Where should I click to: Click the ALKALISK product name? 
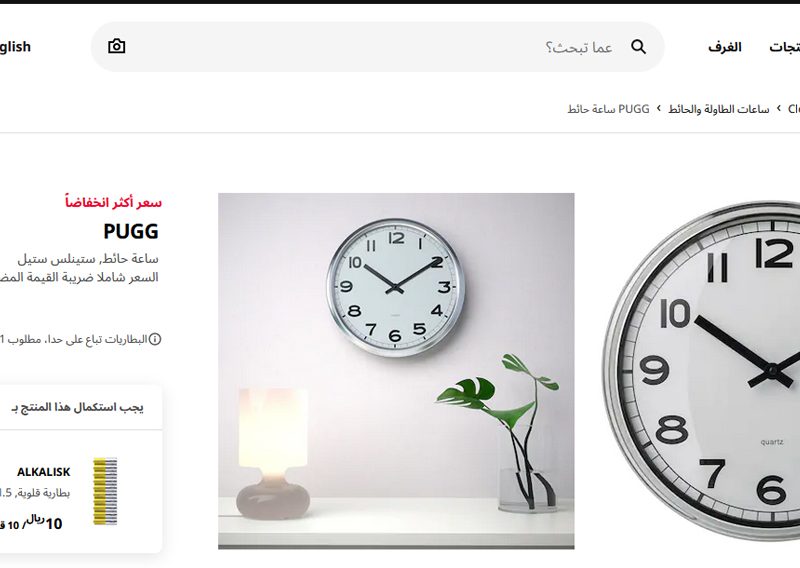43,472
